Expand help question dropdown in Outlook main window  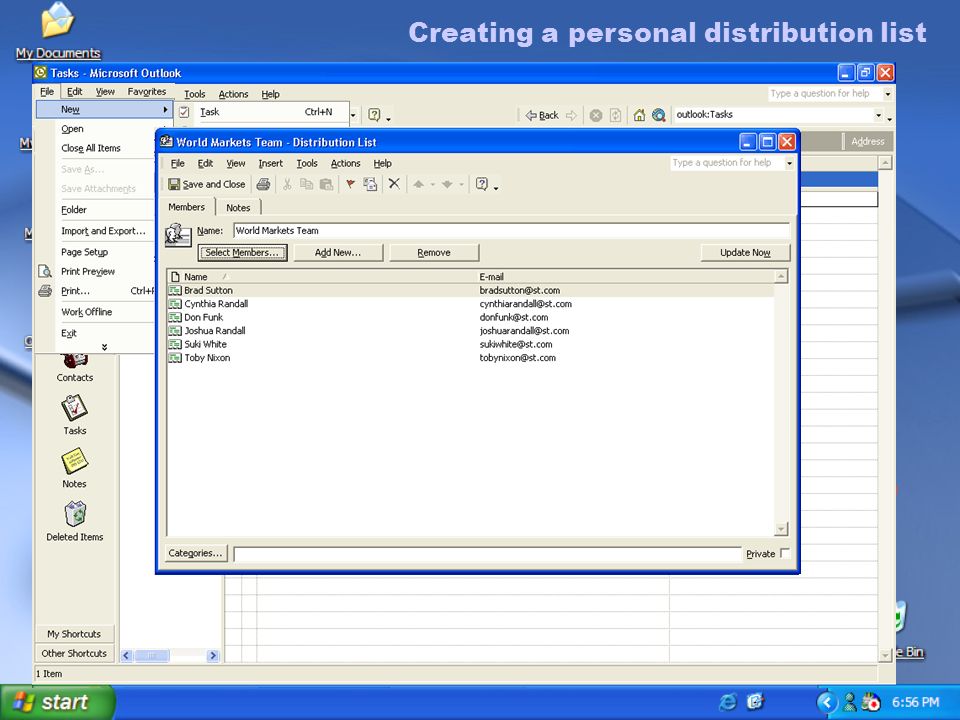pyautogui.click(x=887, y=94)
